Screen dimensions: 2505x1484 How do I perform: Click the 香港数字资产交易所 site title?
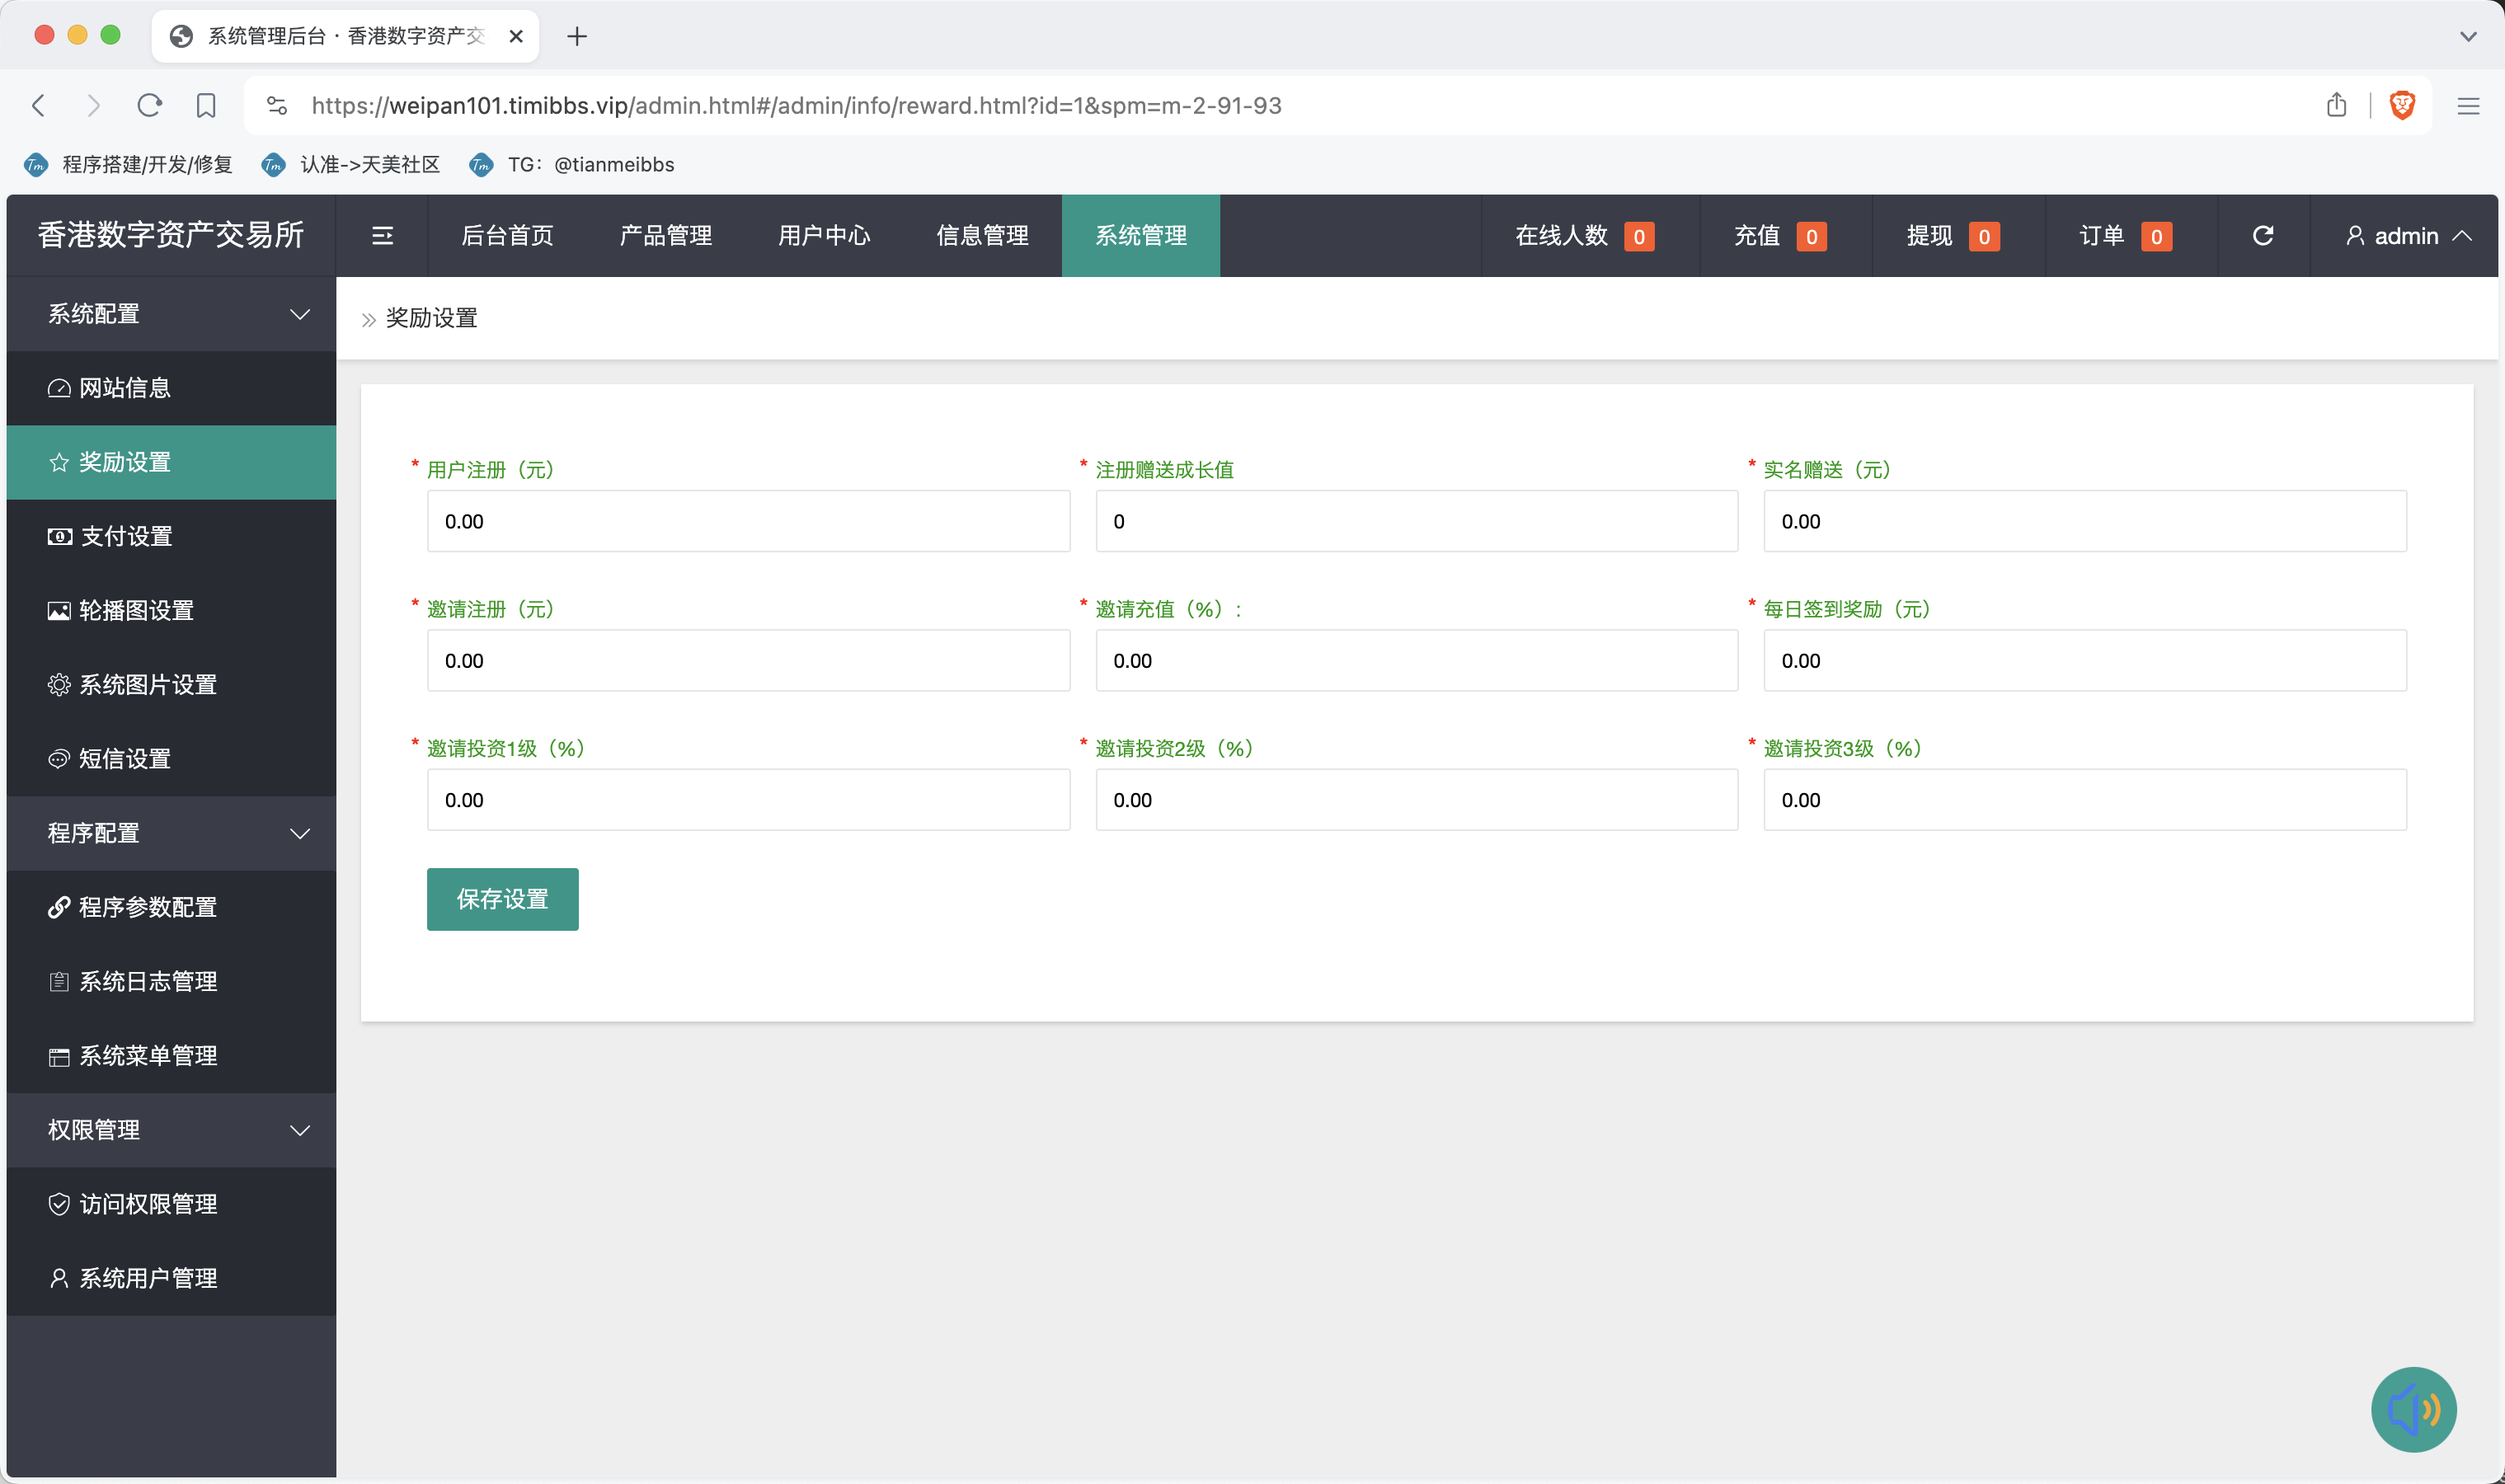(x=171, y=235)
